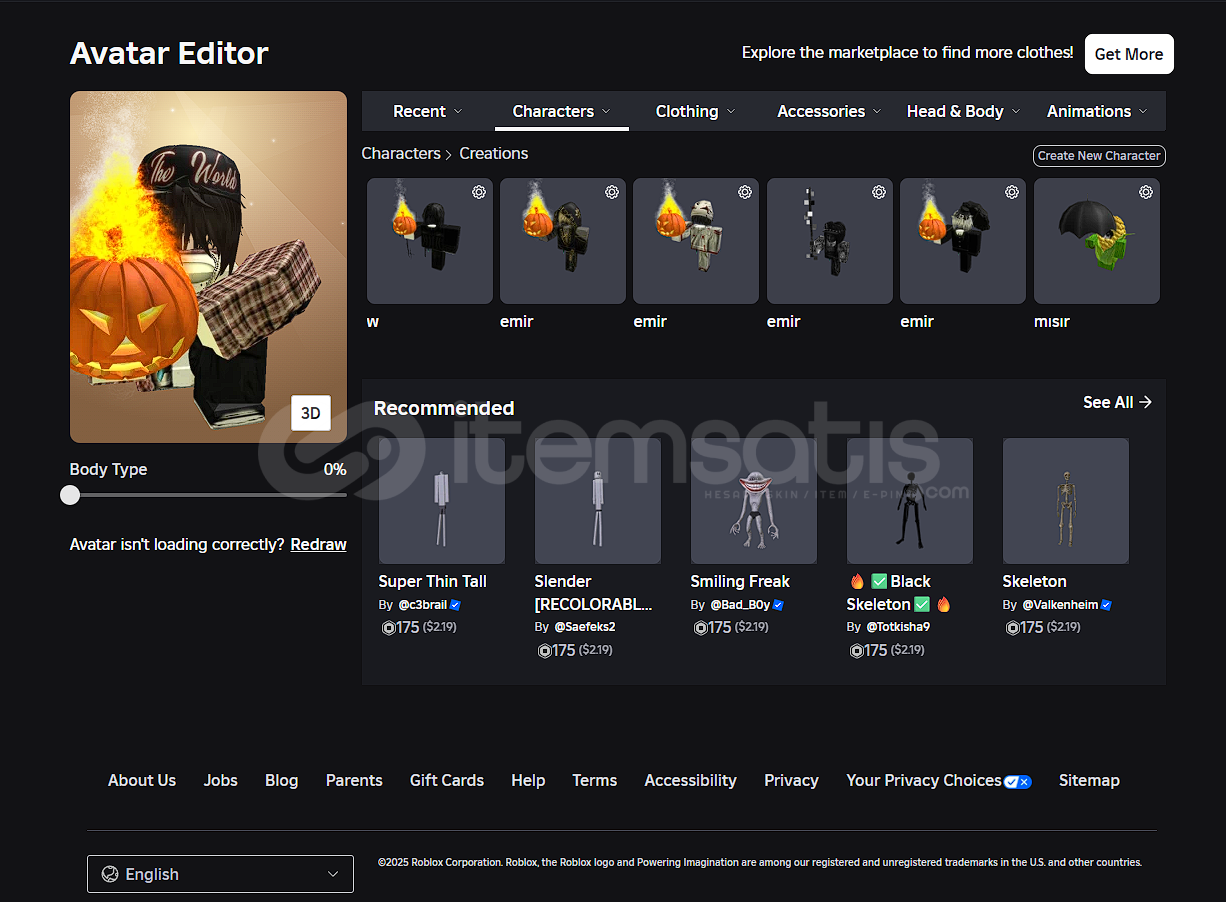
Task: Open the Parents footer link
Action: coord(354,780)
